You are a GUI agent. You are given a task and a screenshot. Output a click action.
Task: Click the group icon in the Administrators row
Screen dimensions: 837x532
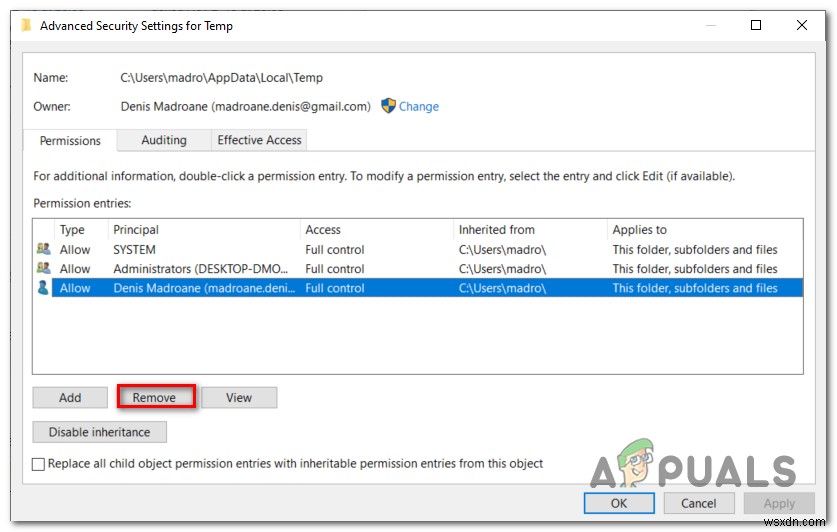43,268
